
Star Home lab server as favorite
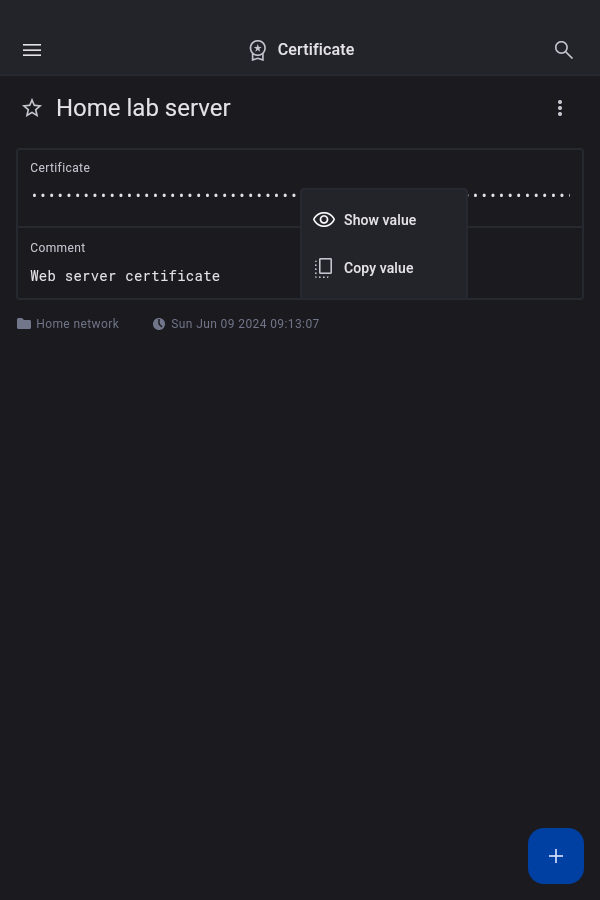(32, 108)
